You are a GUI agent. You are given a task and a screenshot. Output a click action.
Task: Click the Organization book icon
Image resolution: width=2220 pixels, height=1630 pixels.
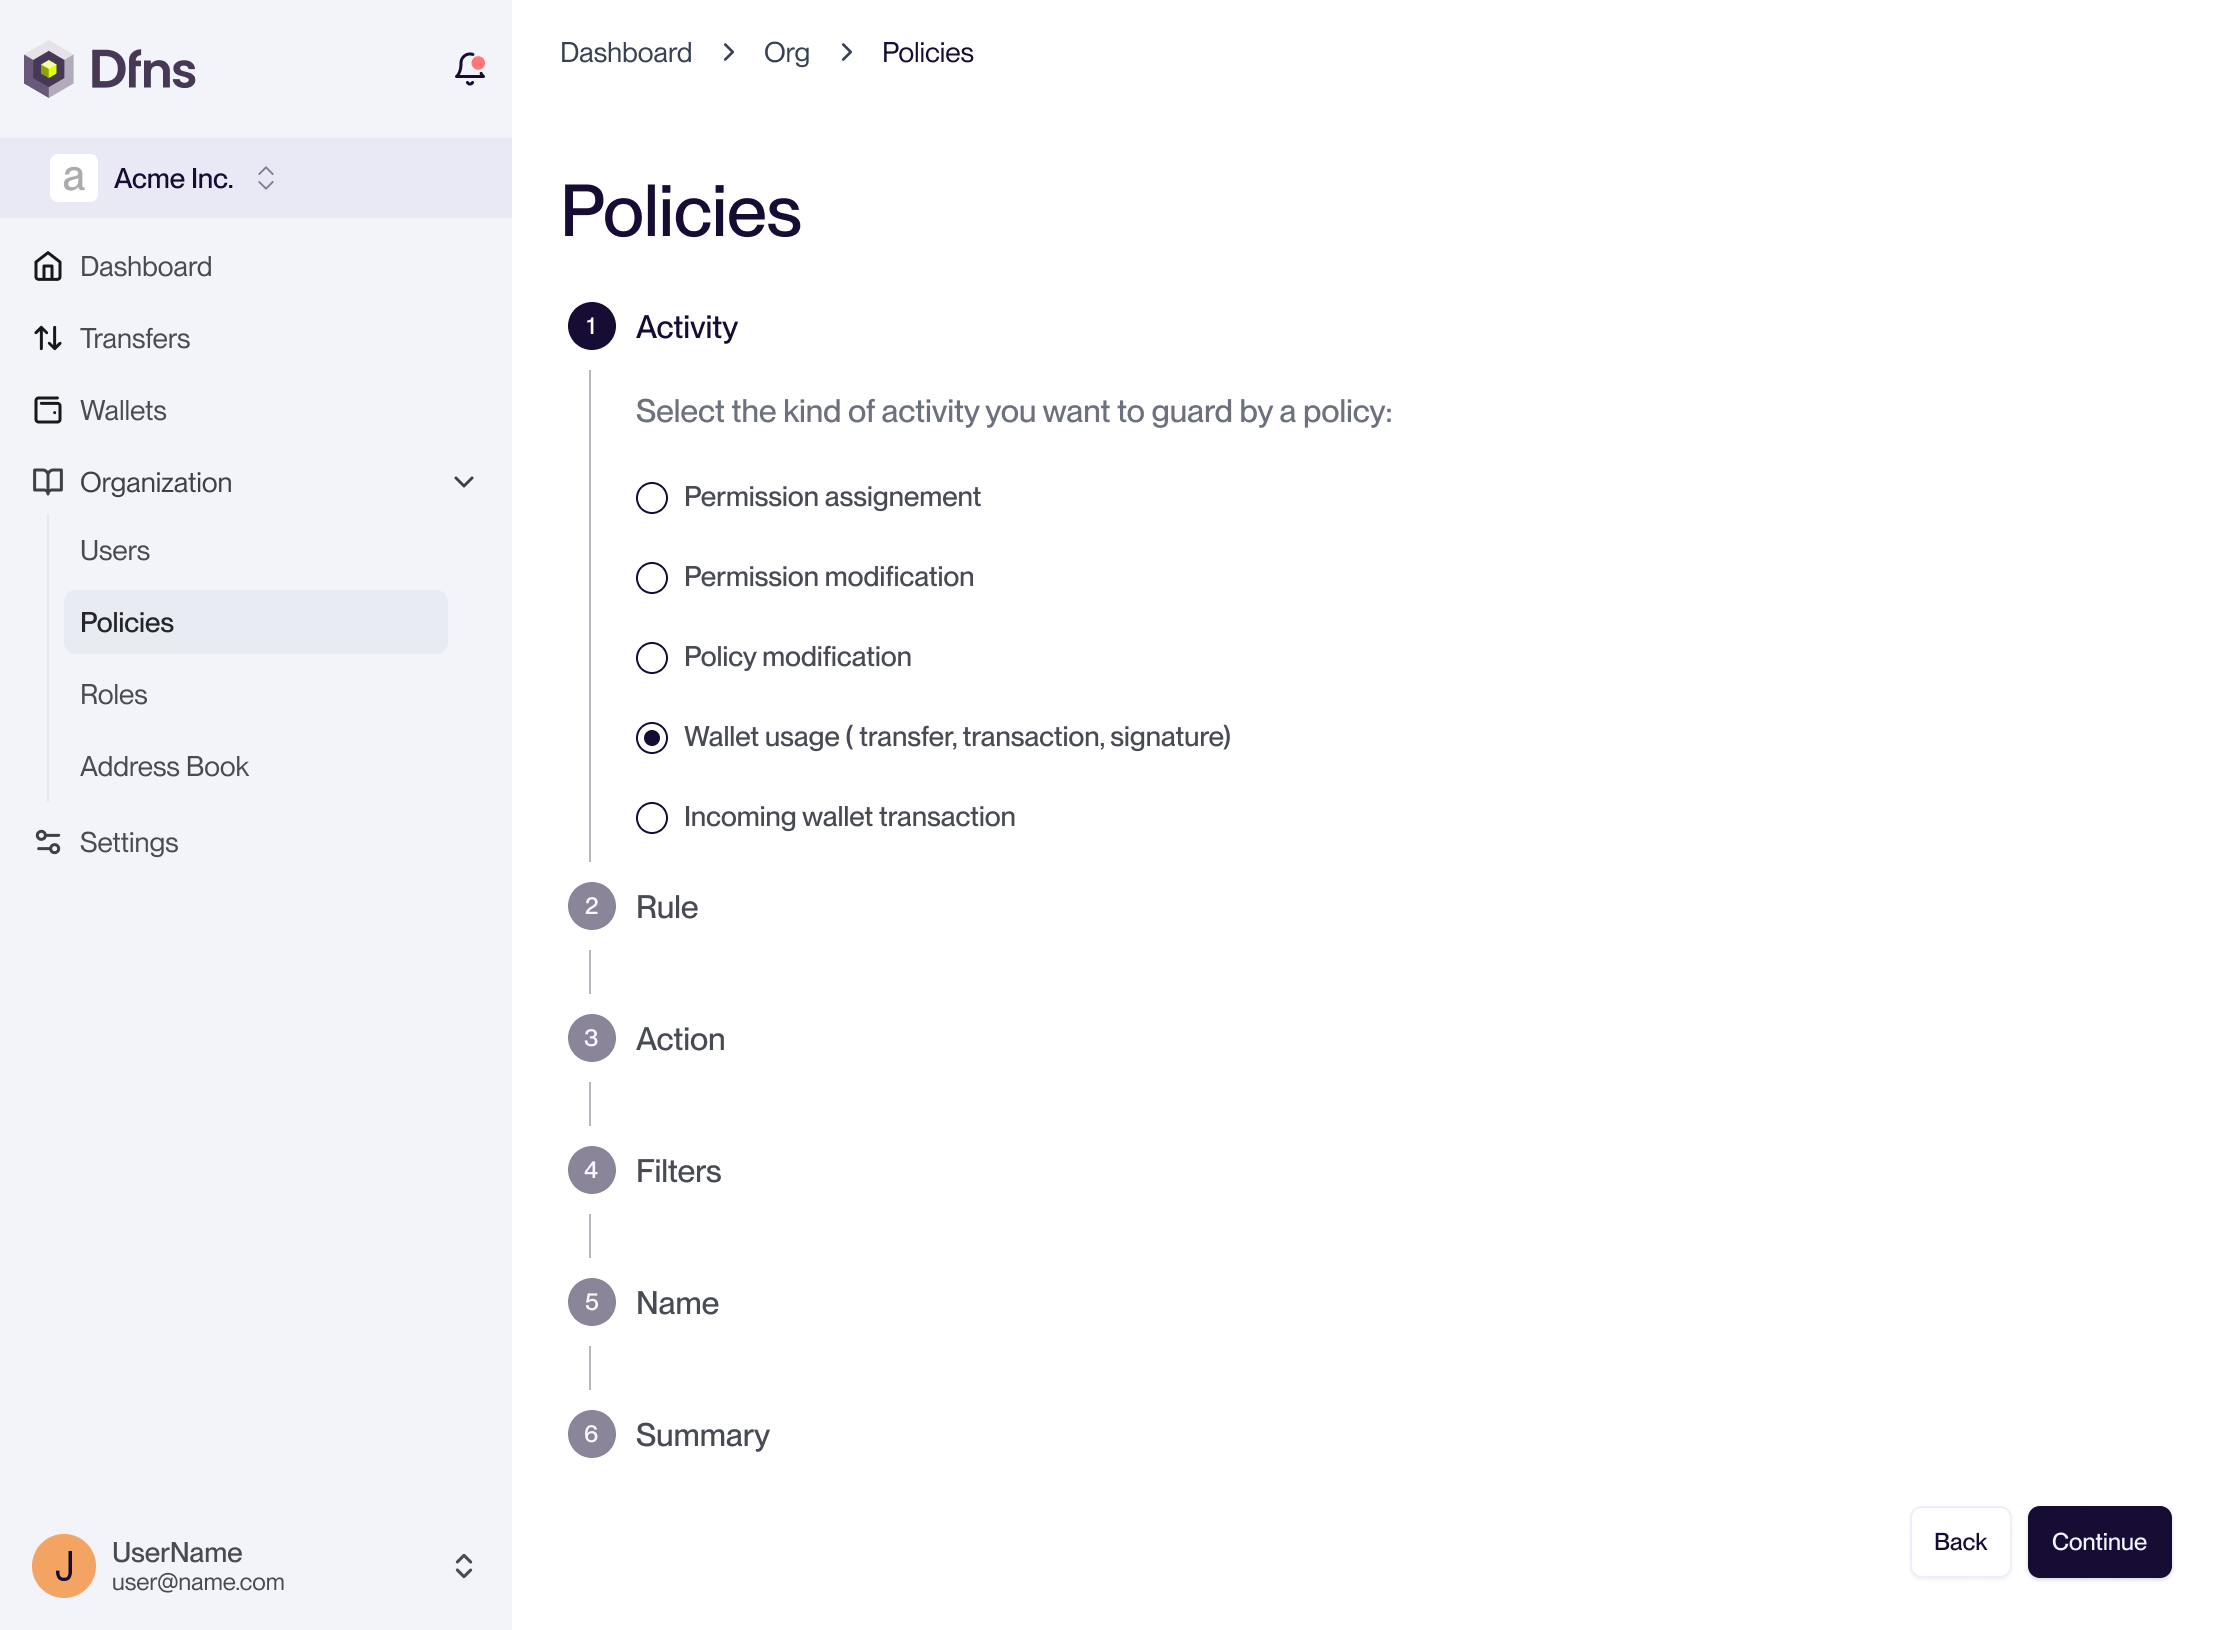pos(48,483)
